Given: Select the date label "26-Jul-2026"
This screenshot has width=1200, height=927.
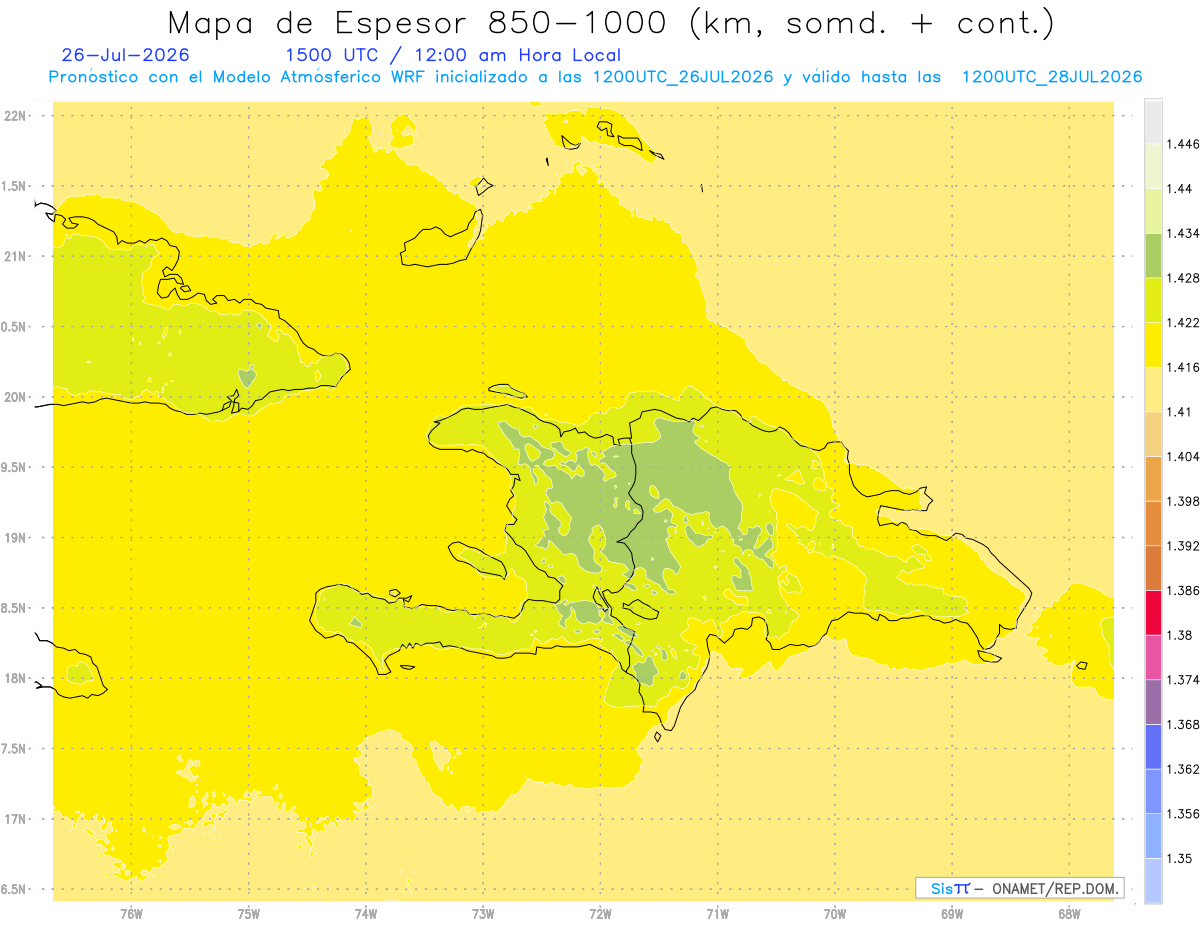Looking at the screenshot, I should 125,55.
